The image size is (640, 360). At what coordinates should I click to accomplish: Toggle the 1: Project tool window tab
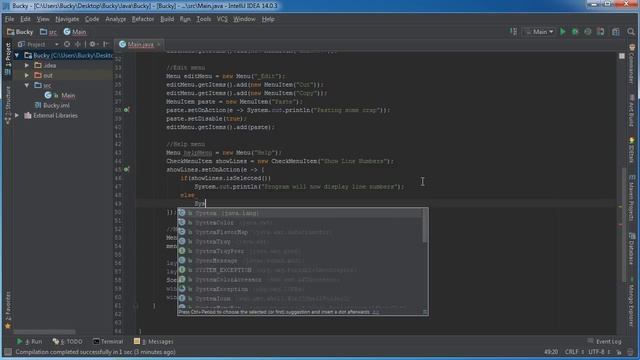(8, 58)
